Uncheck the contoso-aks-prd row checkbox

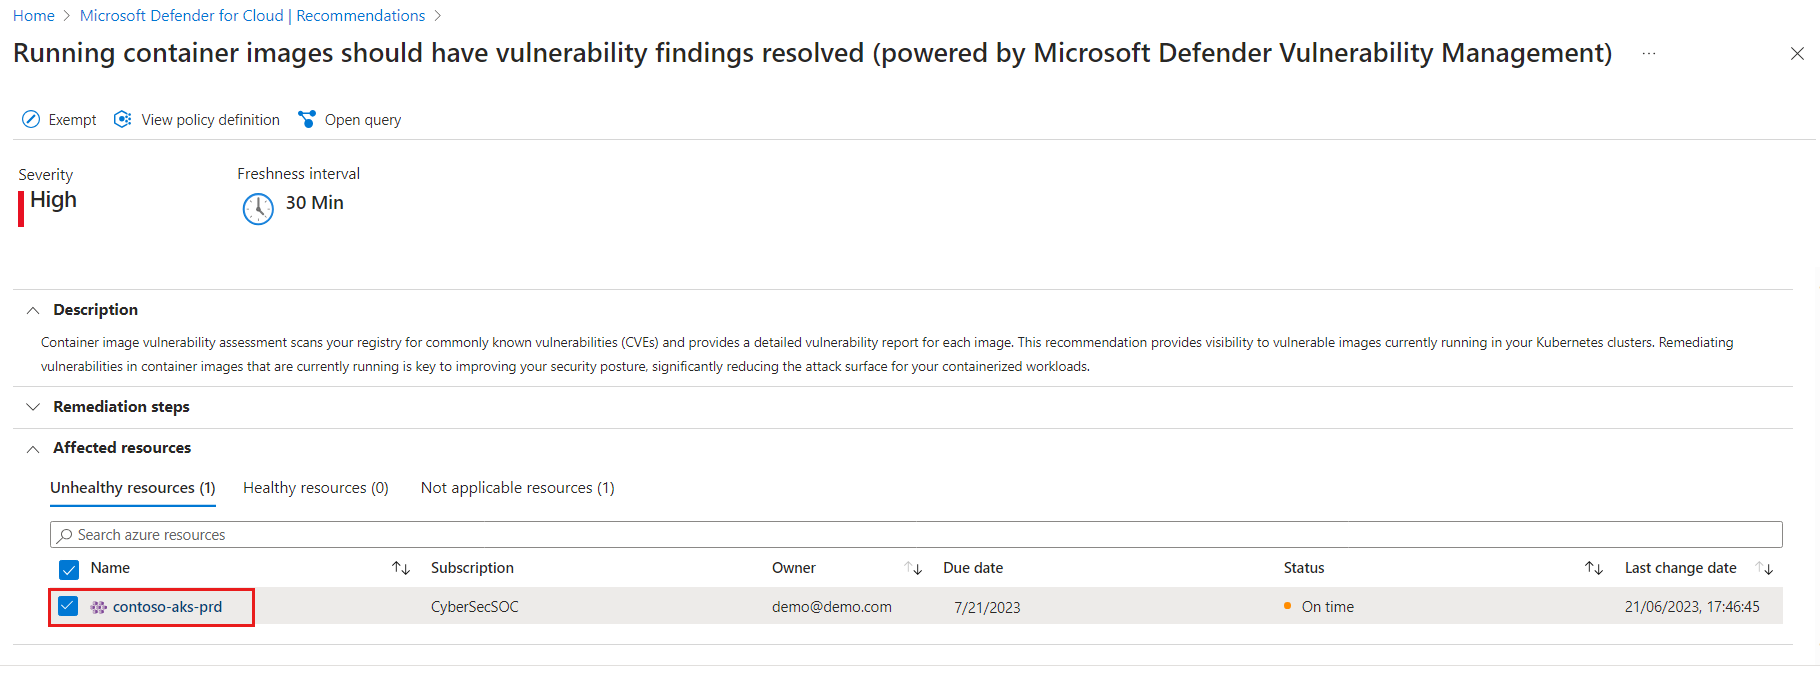pyautogui.click(x=68, y=606)
